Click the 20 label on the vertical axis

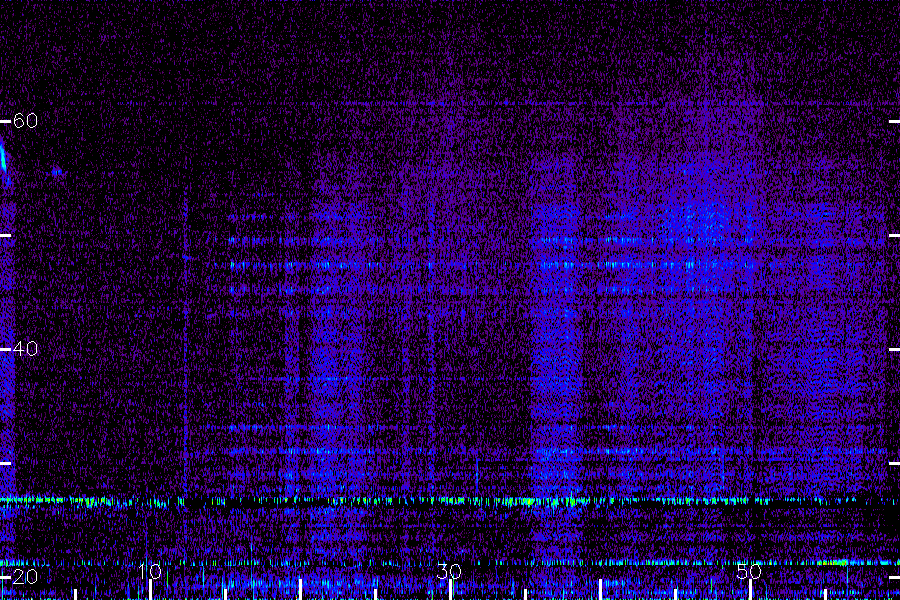[x=25, y=576]
